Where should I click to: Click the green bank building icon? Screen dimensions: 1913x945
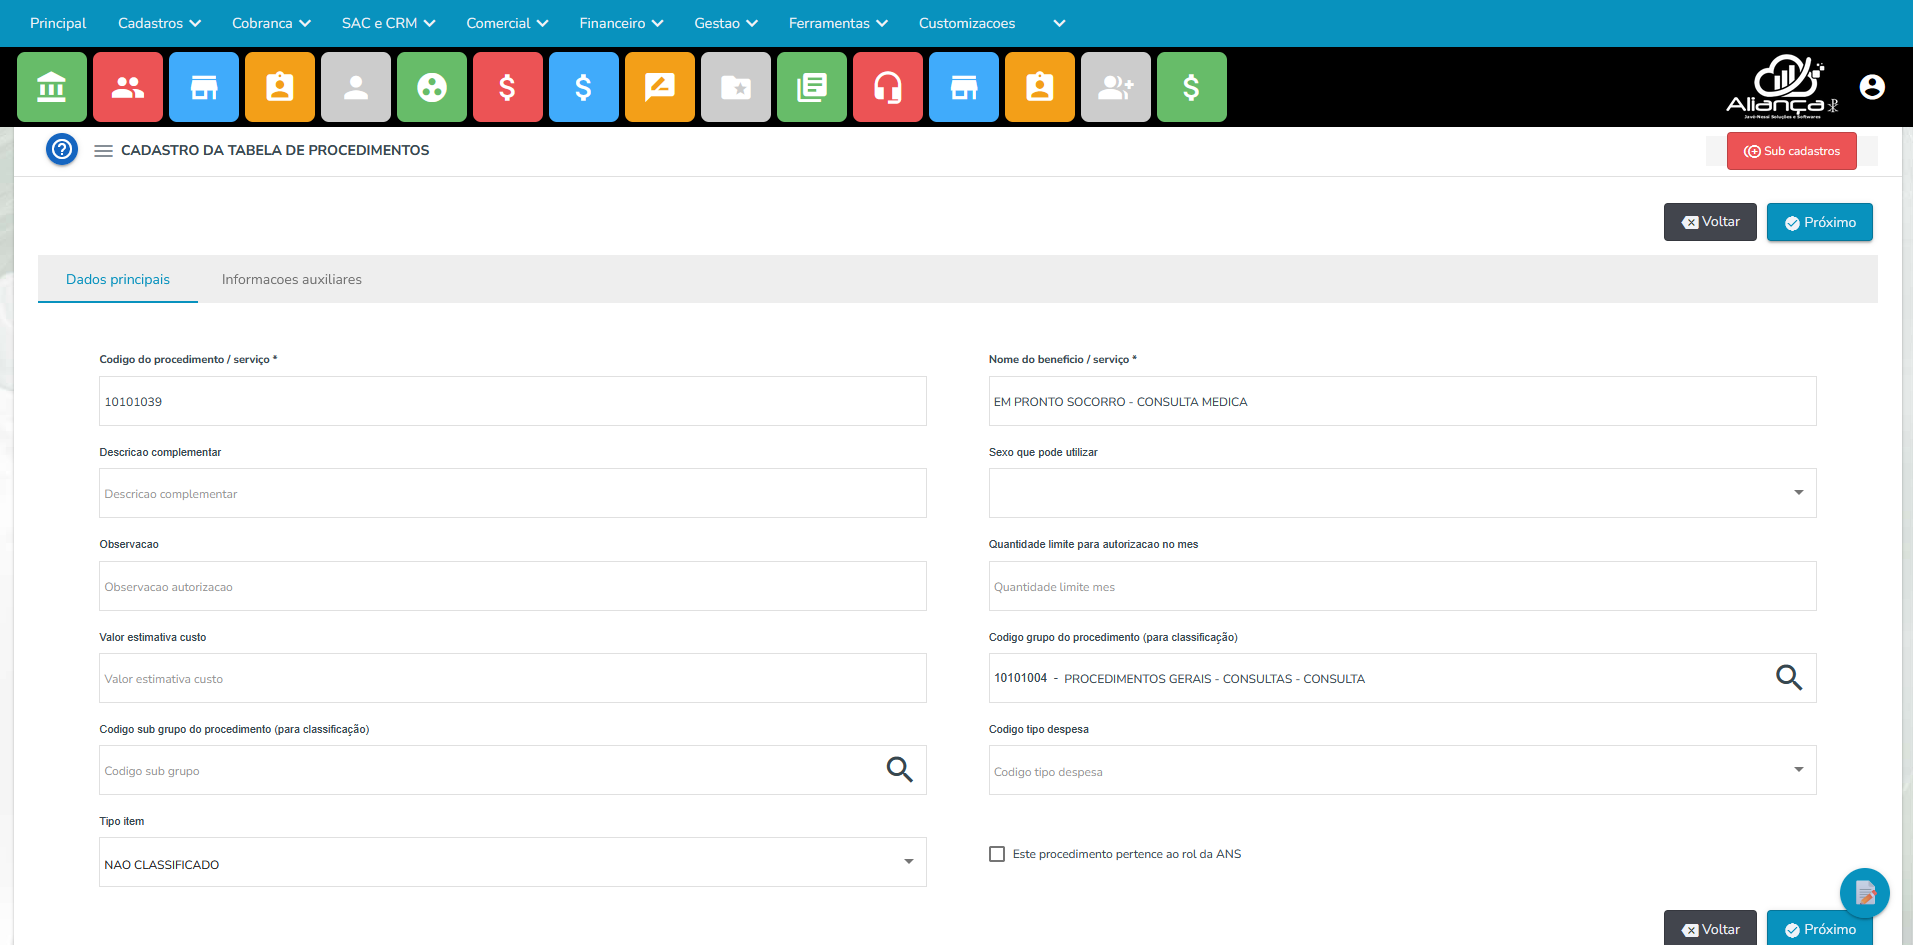pyautogui.click(x=52, y=88)
